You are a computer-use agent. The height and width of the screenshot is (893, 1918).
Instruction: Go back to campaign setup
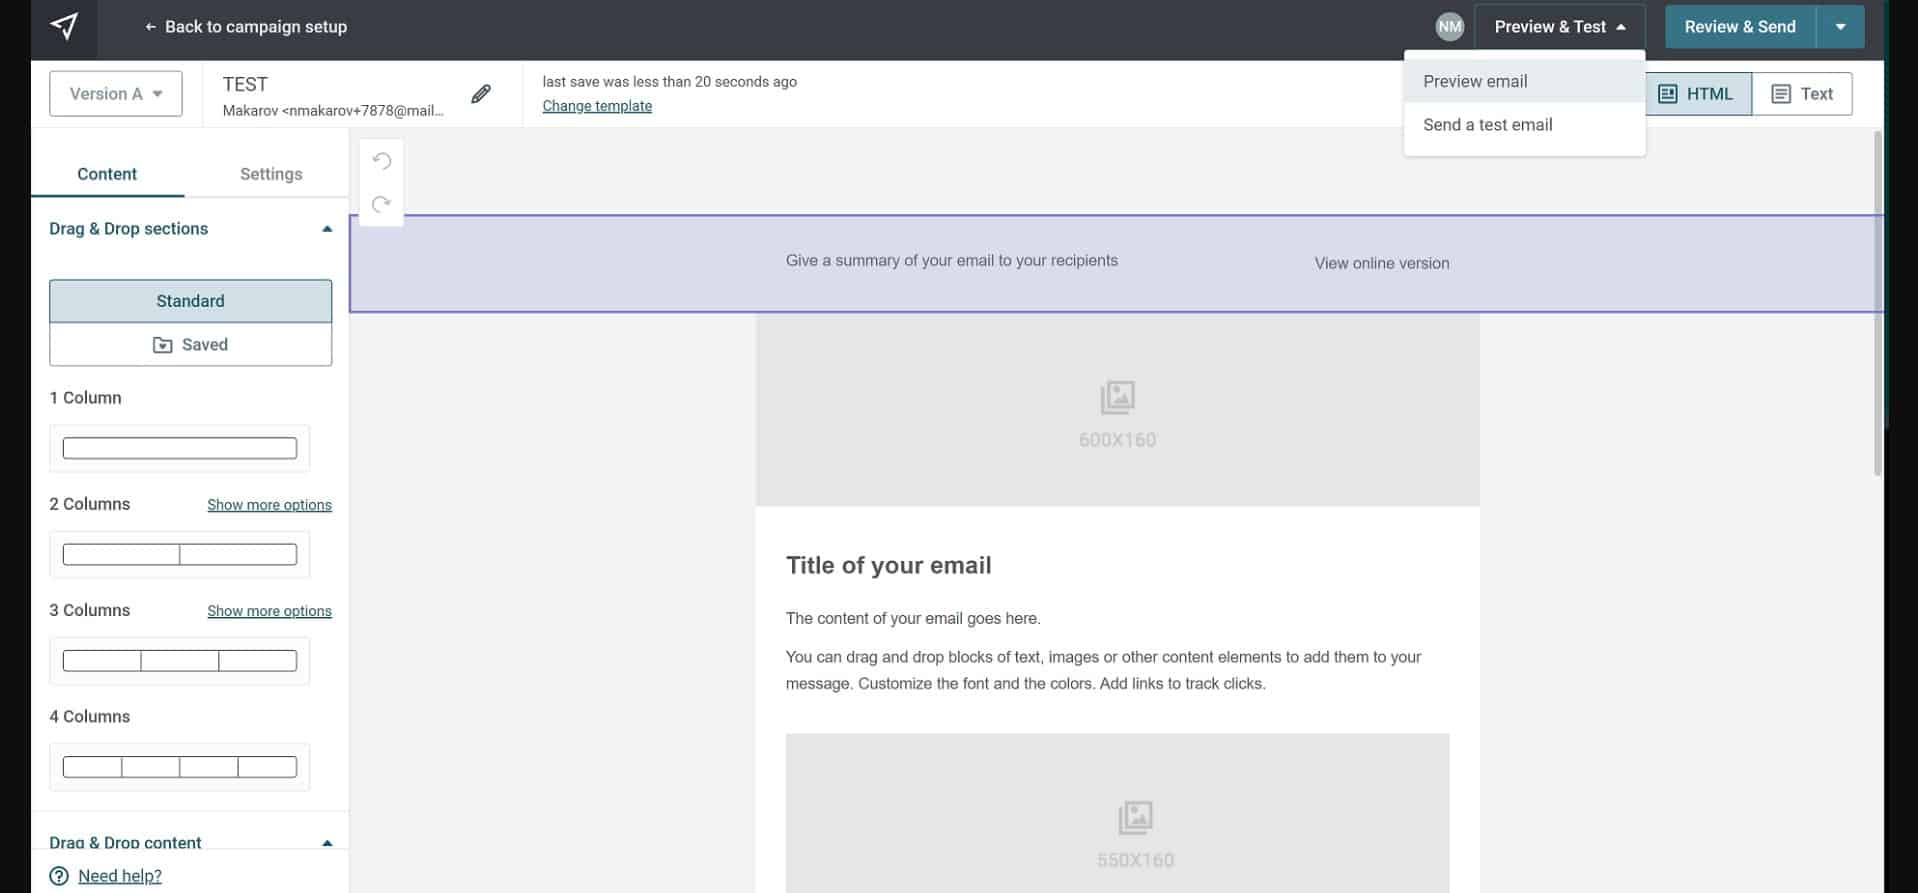(246, 27)
